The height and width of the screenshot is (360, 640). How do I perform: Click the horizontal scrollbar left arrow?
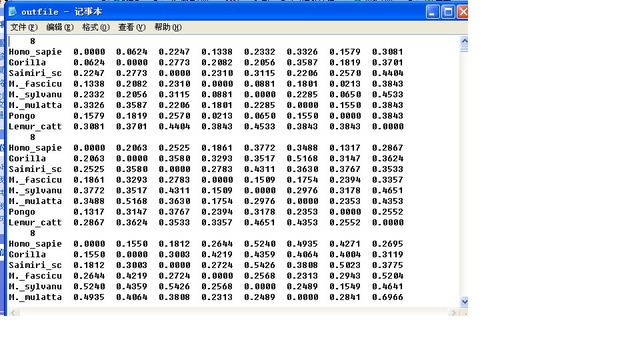click(x=13, y=313)
